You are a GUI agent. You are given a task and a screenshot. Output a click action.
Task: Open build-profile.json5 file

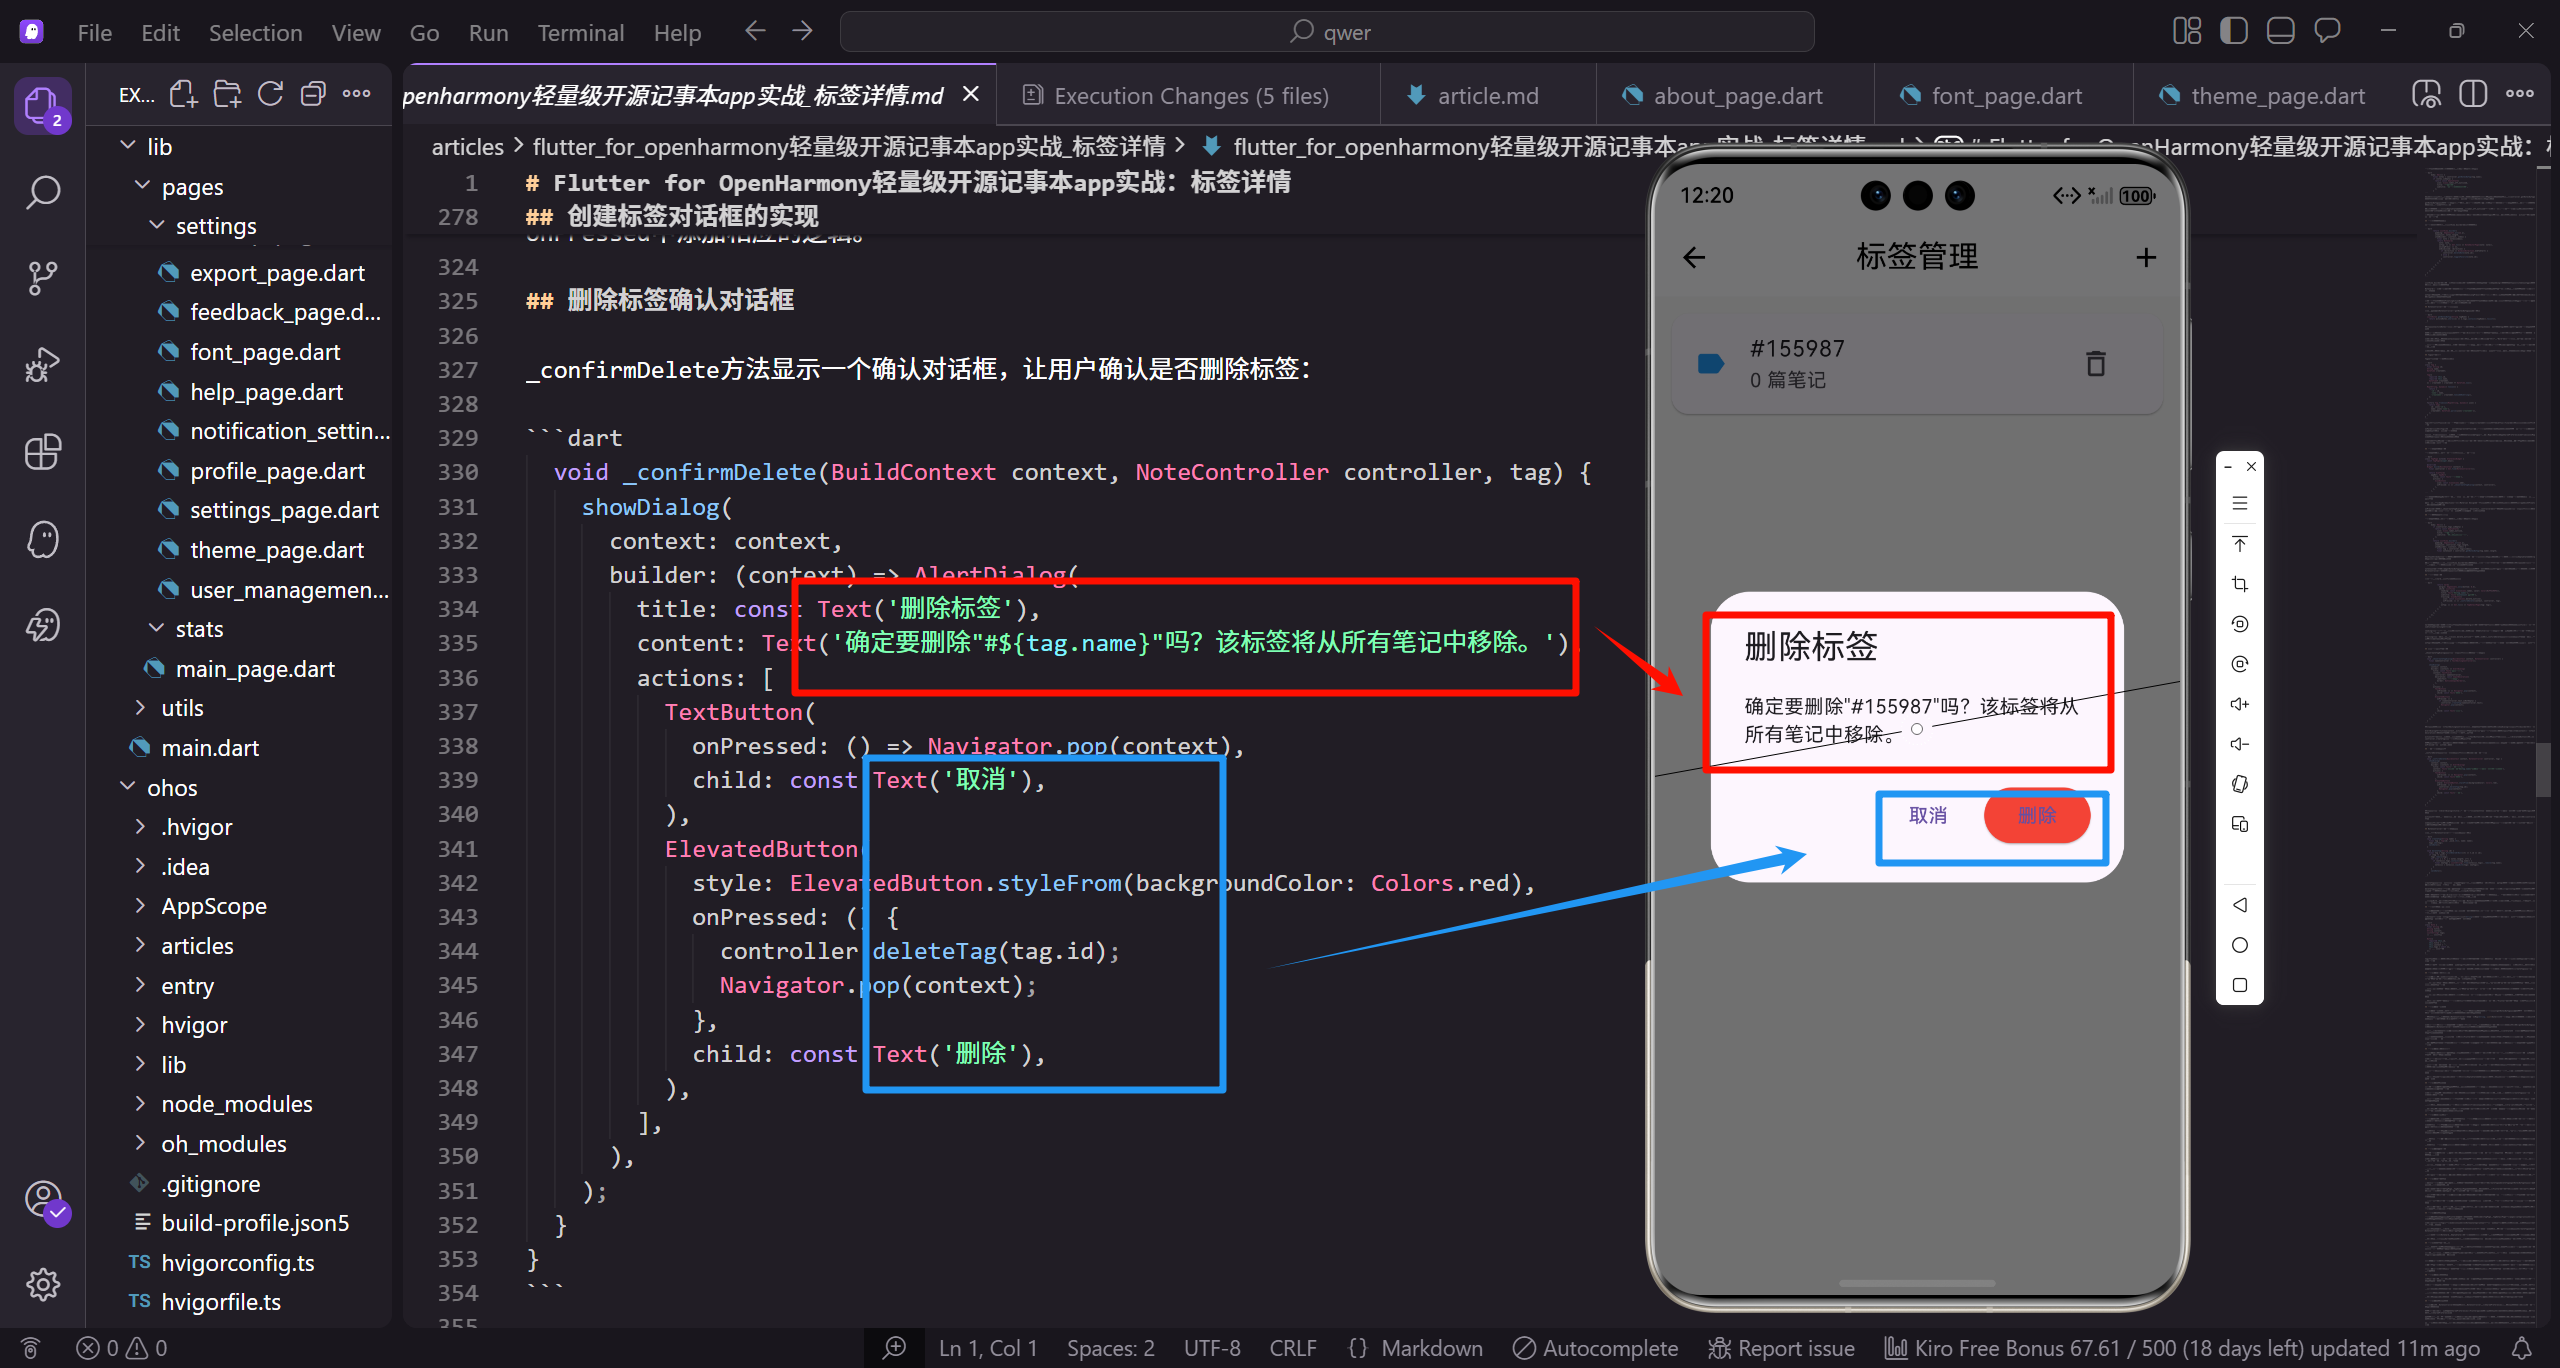point(255,1222)
